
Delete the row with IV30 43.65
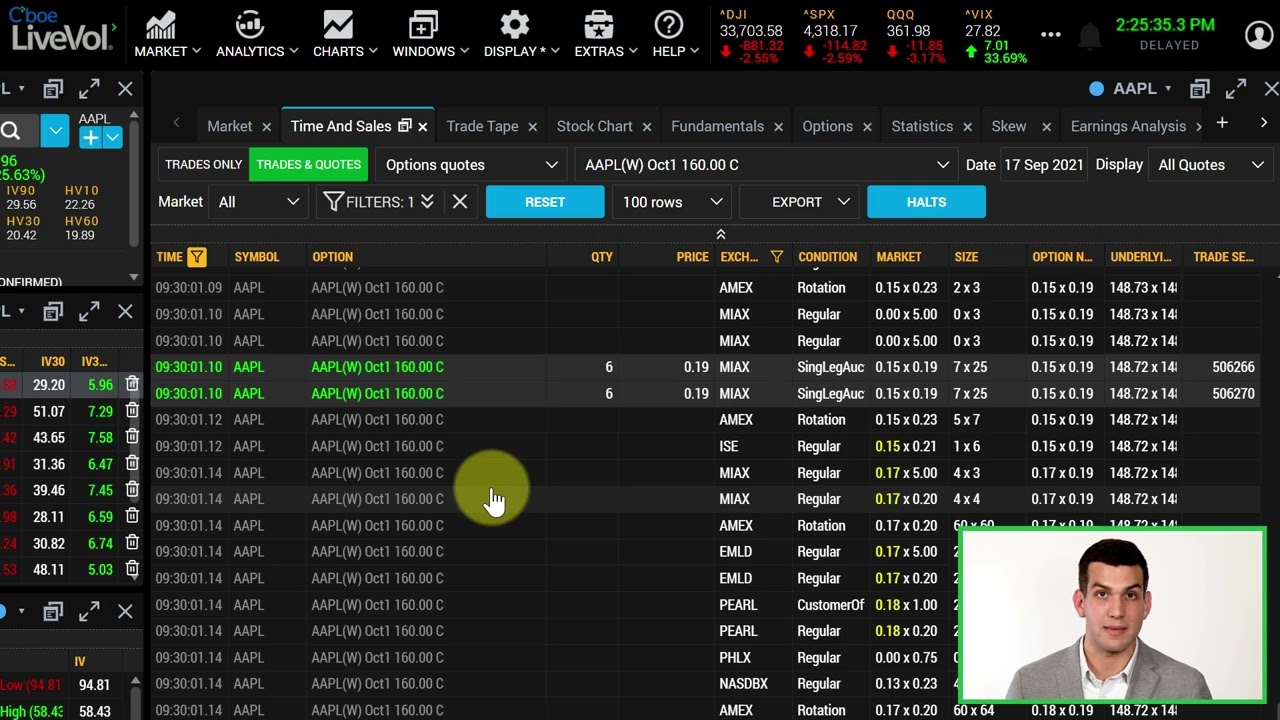click(x=132, y=437)
